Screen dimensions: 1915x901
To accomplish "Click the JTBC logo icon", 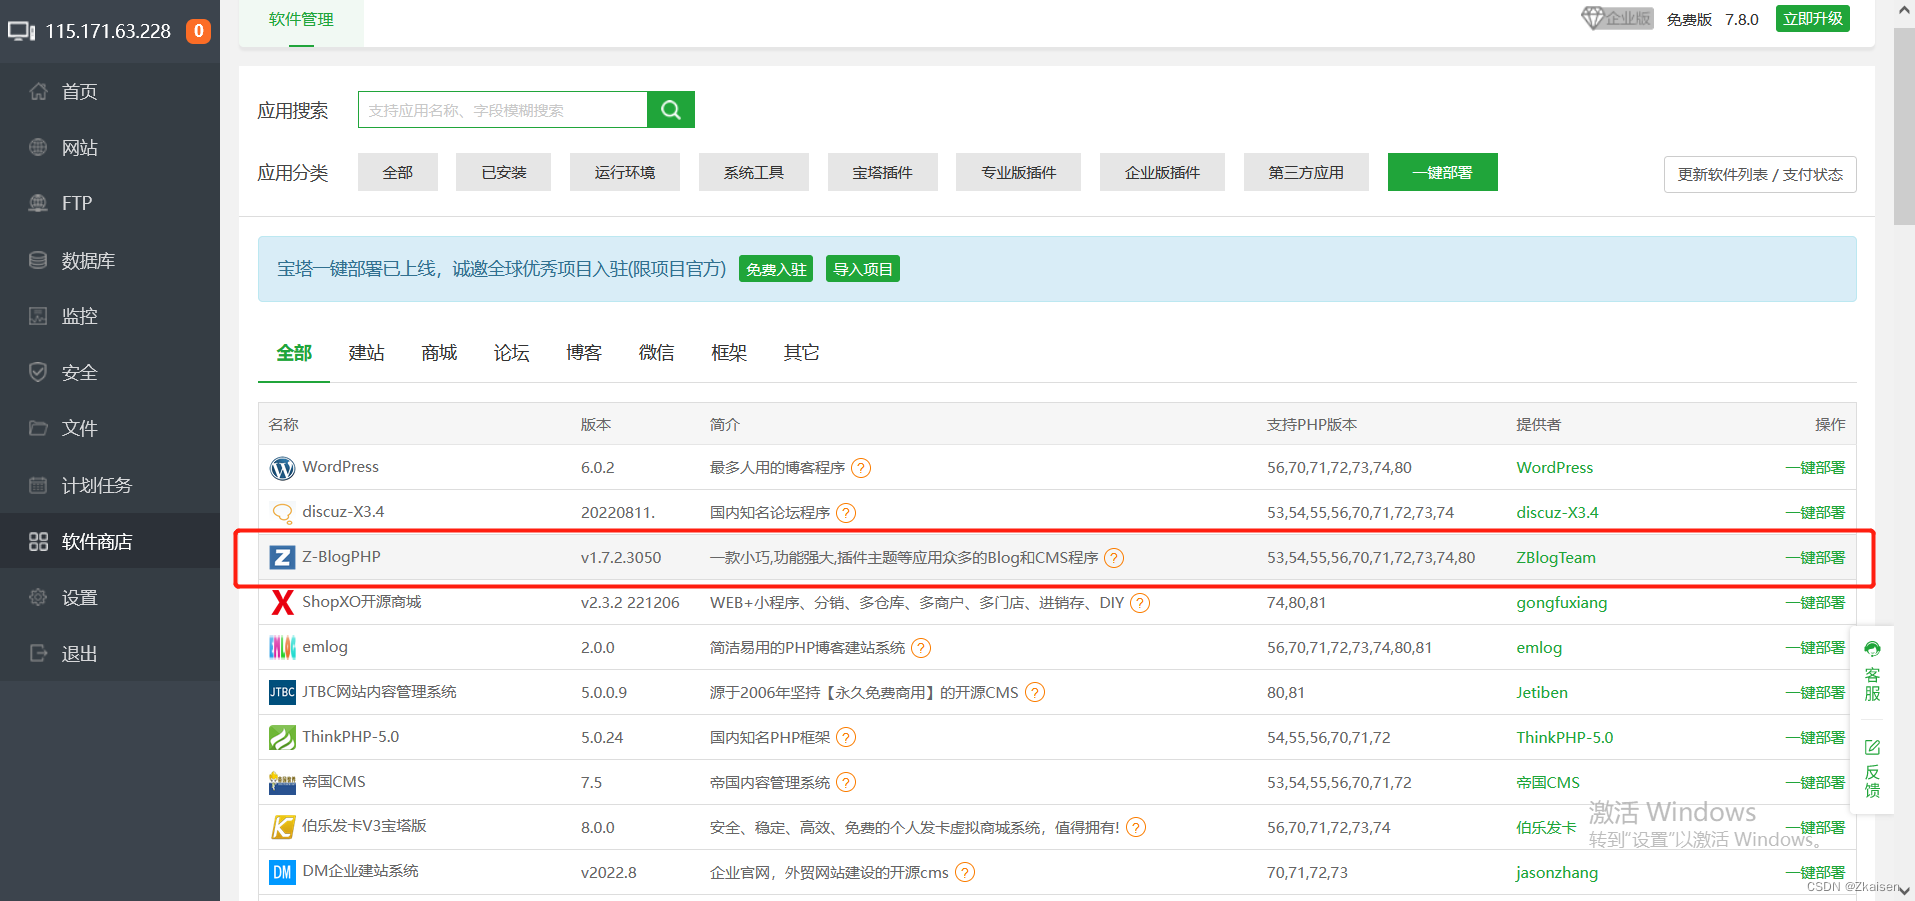I will click(x=282, y=692).
